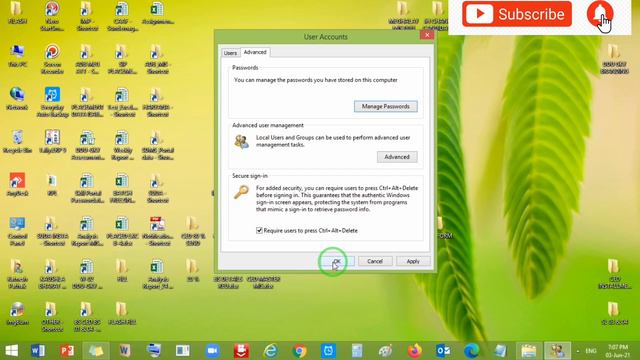Image resolution: width=640 pixels, height=360 pixels.
Task: Launch Firefox from the taskbar
Action: pyautogui.click(x=414, y=351)
